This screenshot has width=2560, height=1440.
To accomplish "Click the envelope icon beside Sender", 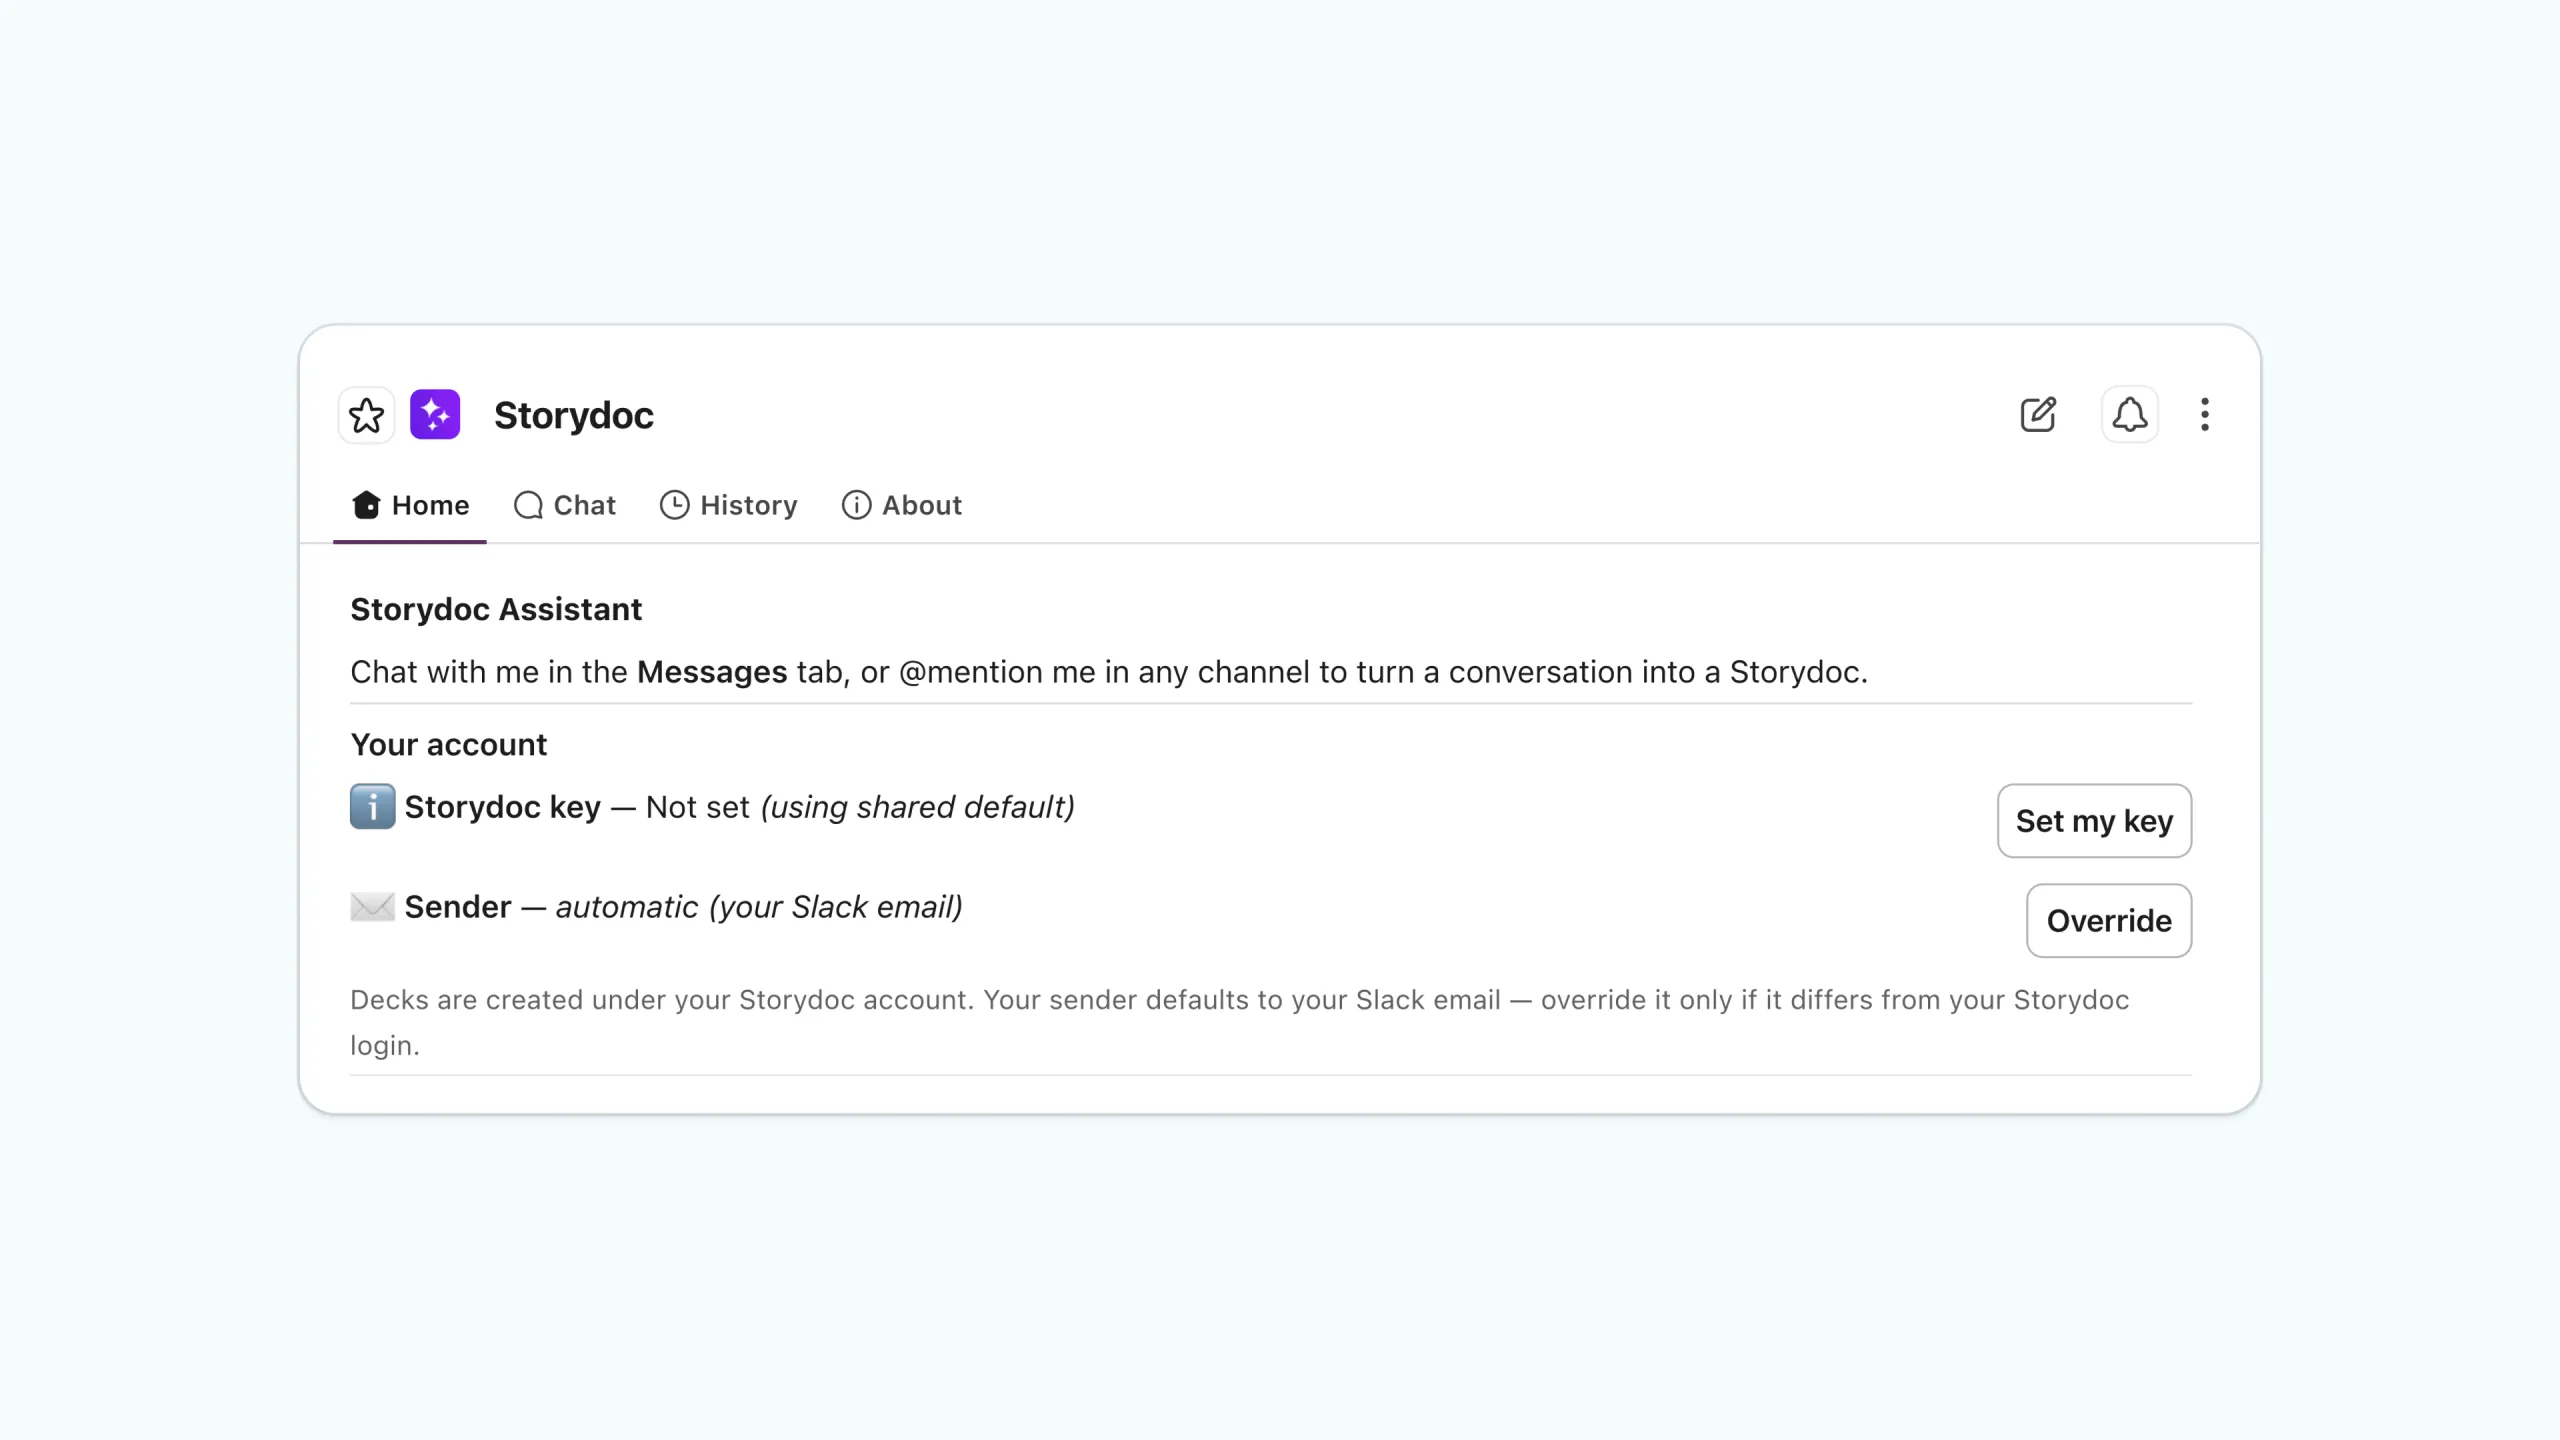I will [x=372, y=907].
